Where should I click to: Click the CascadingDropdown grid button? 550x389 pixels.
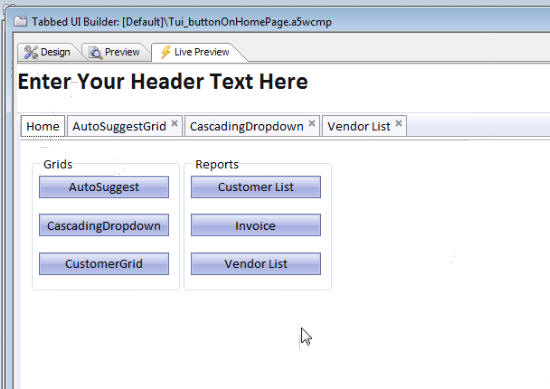(104, 225)
